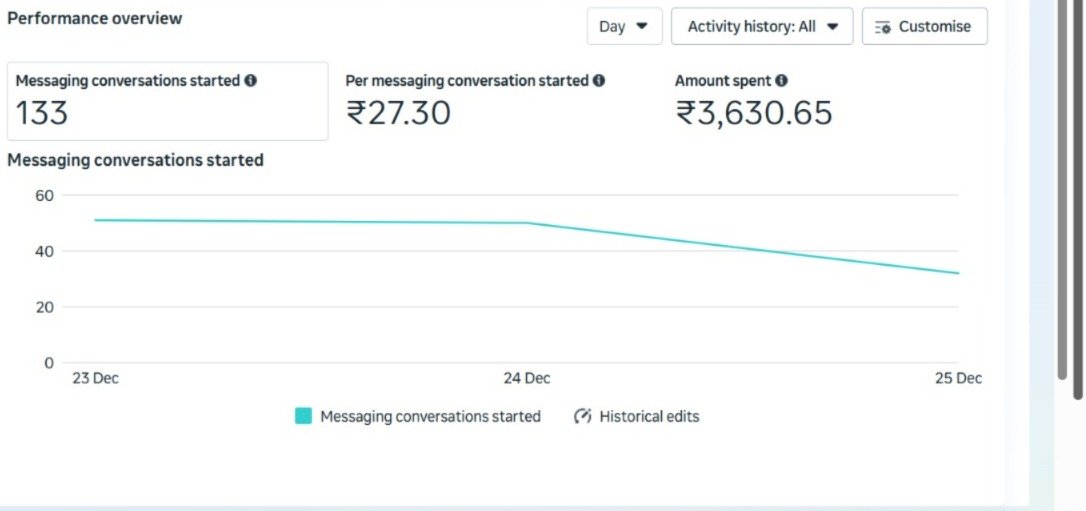Screen dimensions: 1086x511
Task: Click info icon beside Messaging conversations started
Action: 250,81
